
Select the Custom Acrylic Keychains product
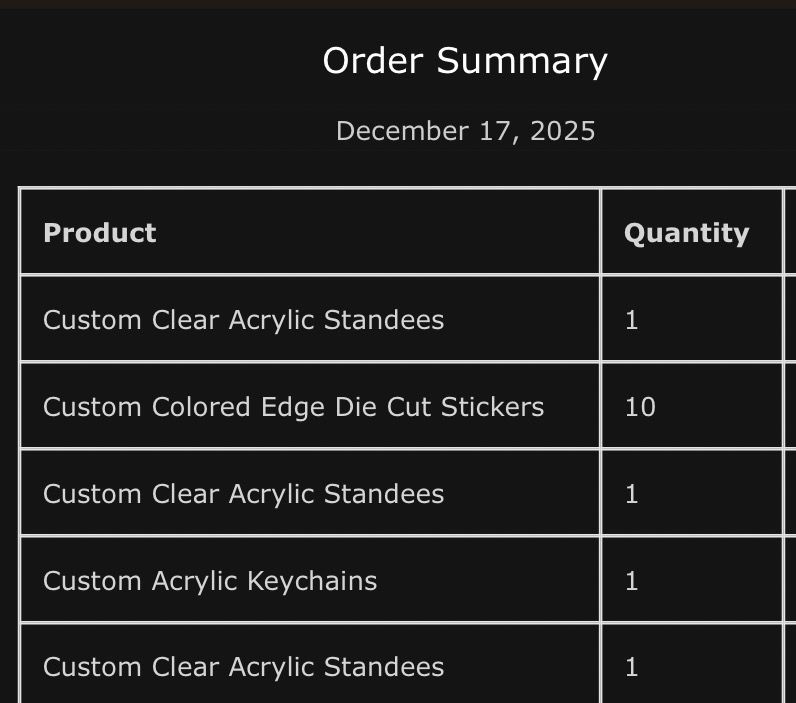click(x=210, y=581)
